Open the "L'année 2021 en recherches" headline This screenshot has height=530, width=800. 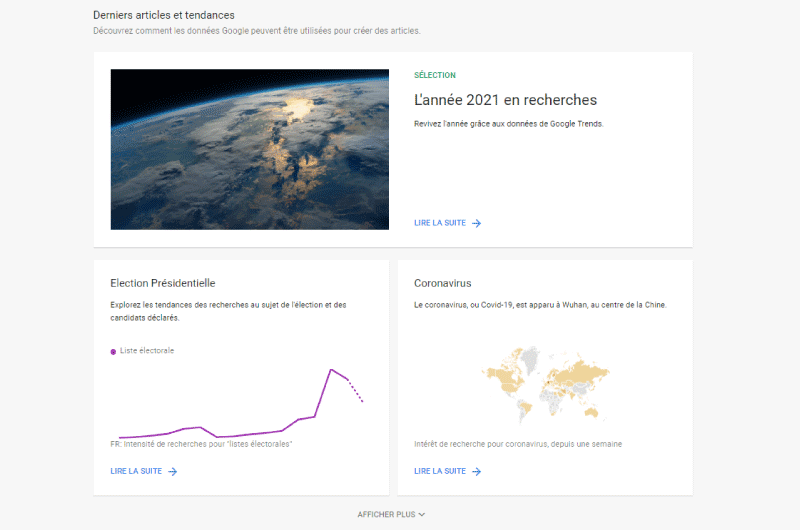505,100
